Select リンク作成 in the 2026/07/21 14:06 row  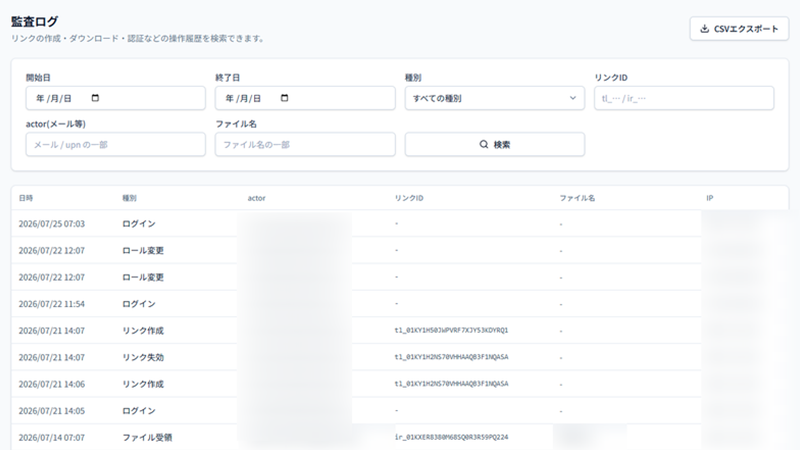[143, 384]
